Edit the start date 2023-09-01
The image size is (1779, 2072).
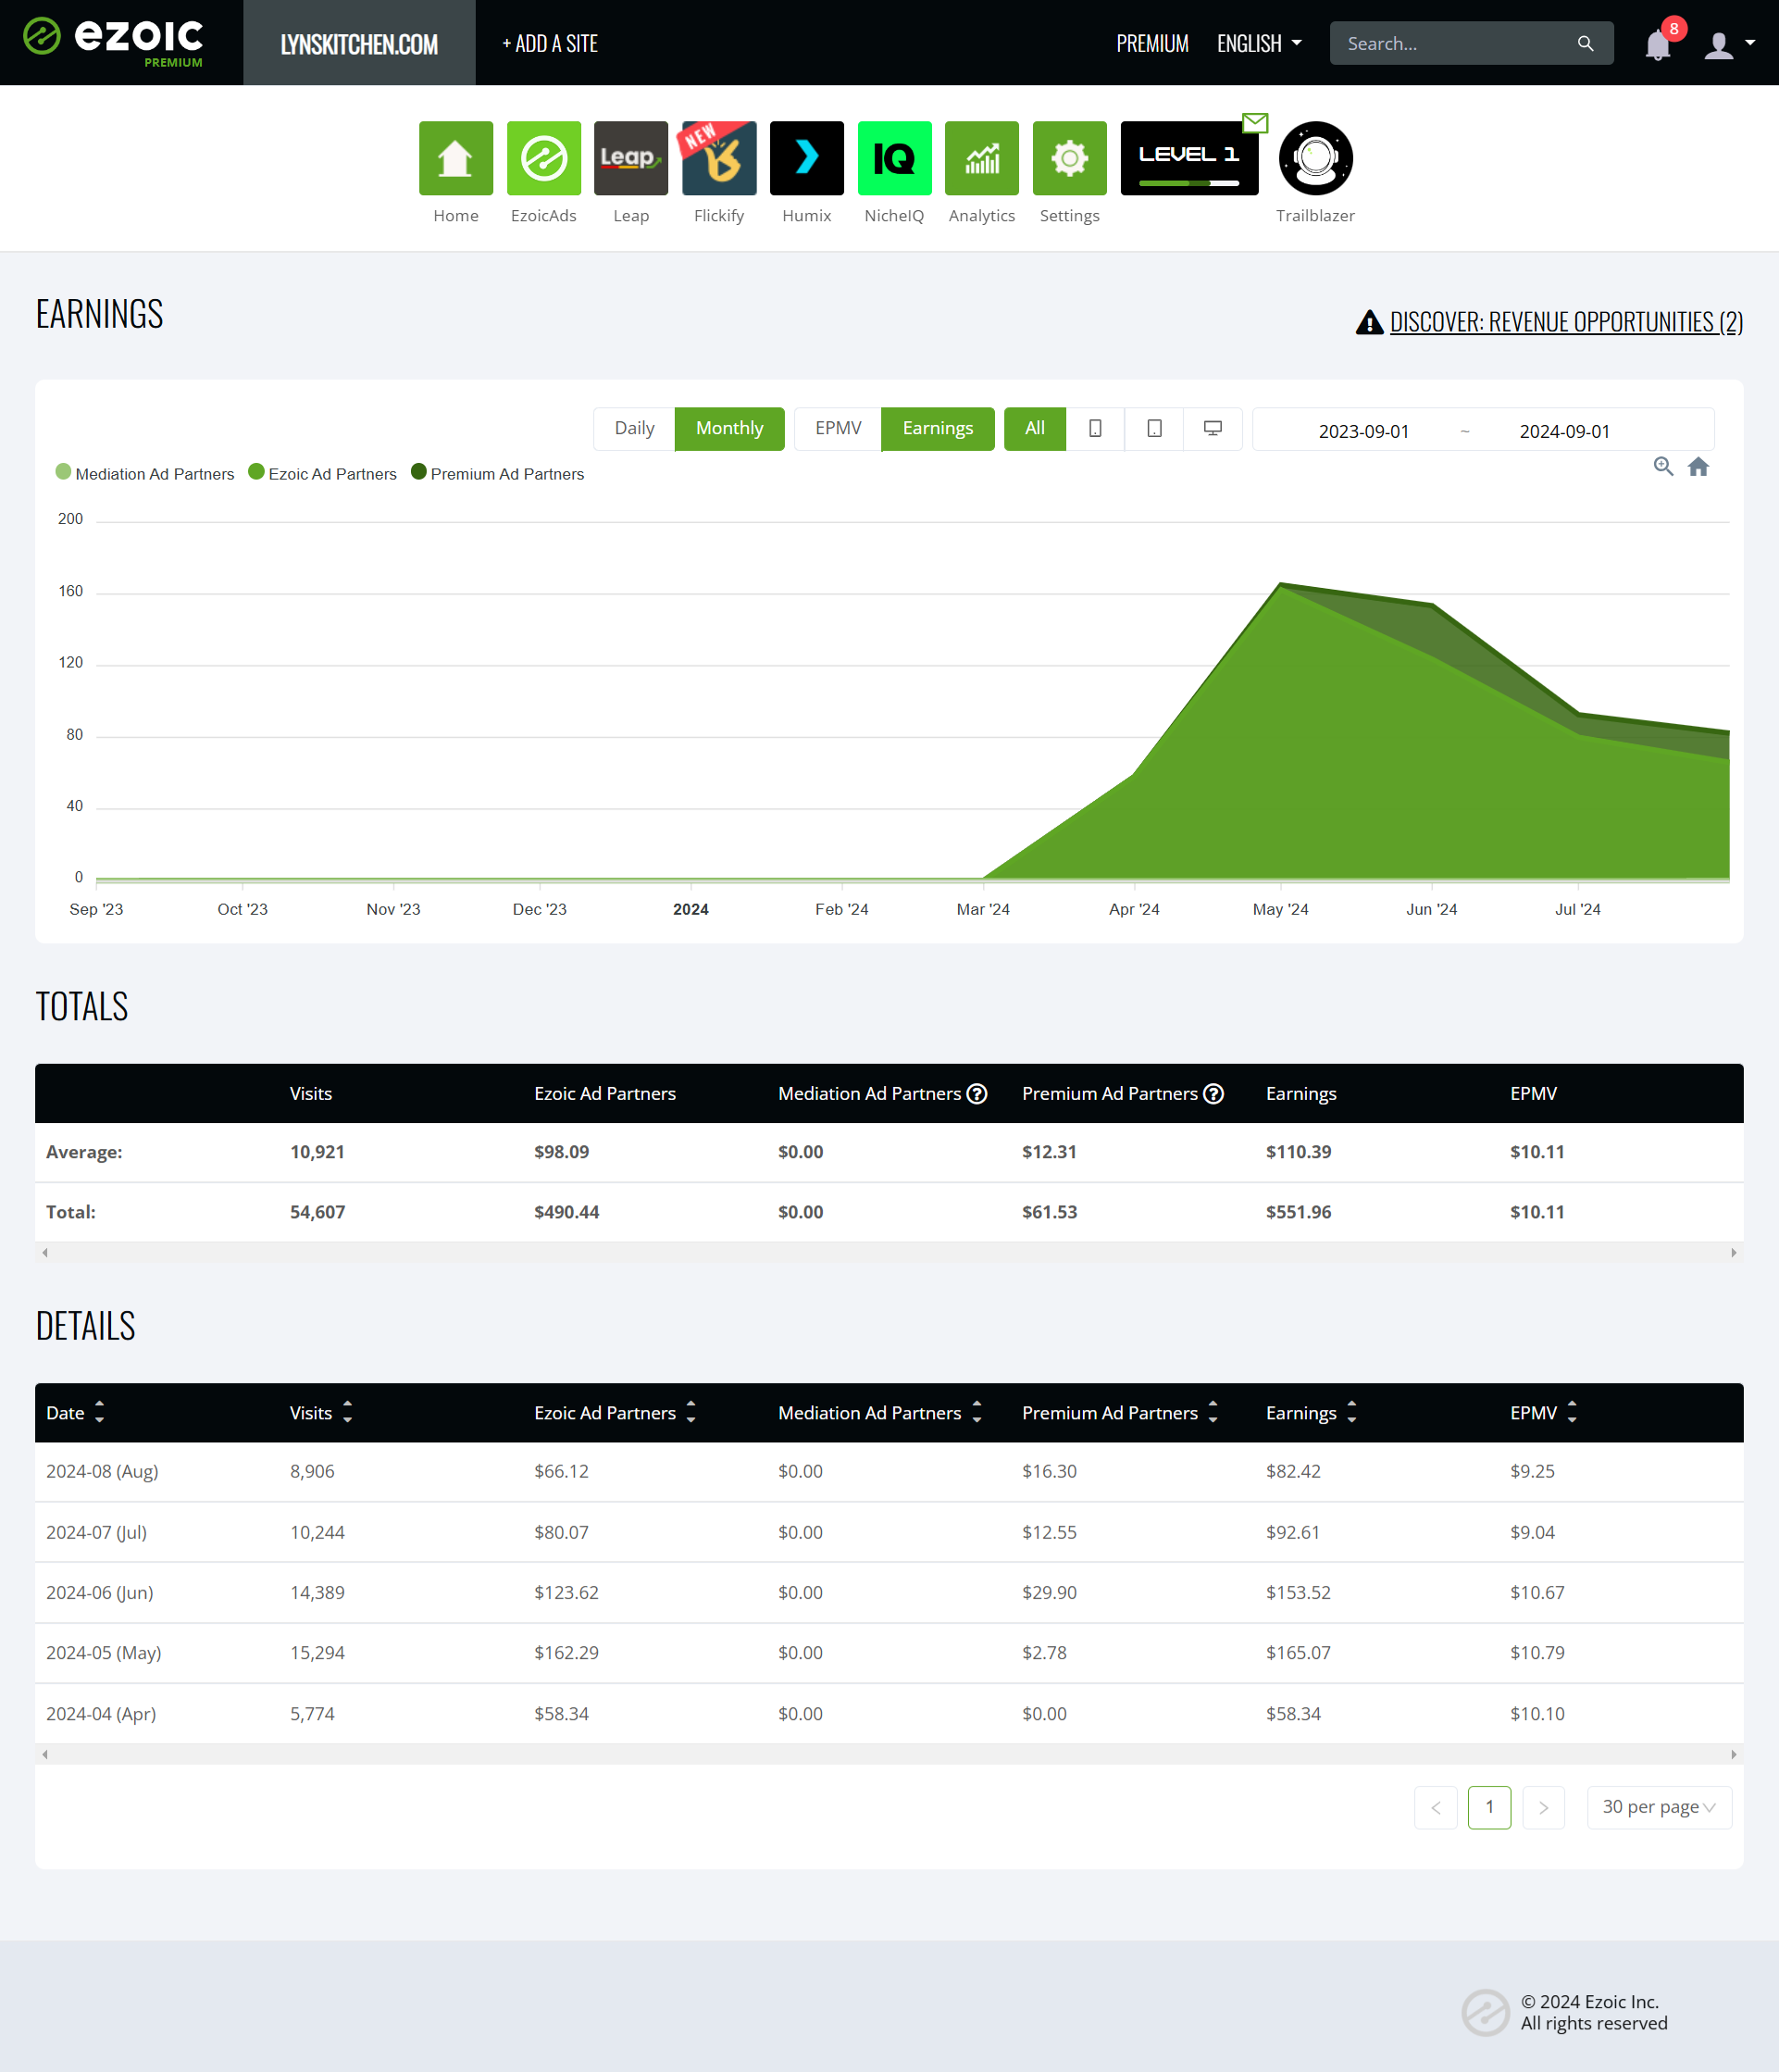click(1363, 431)
